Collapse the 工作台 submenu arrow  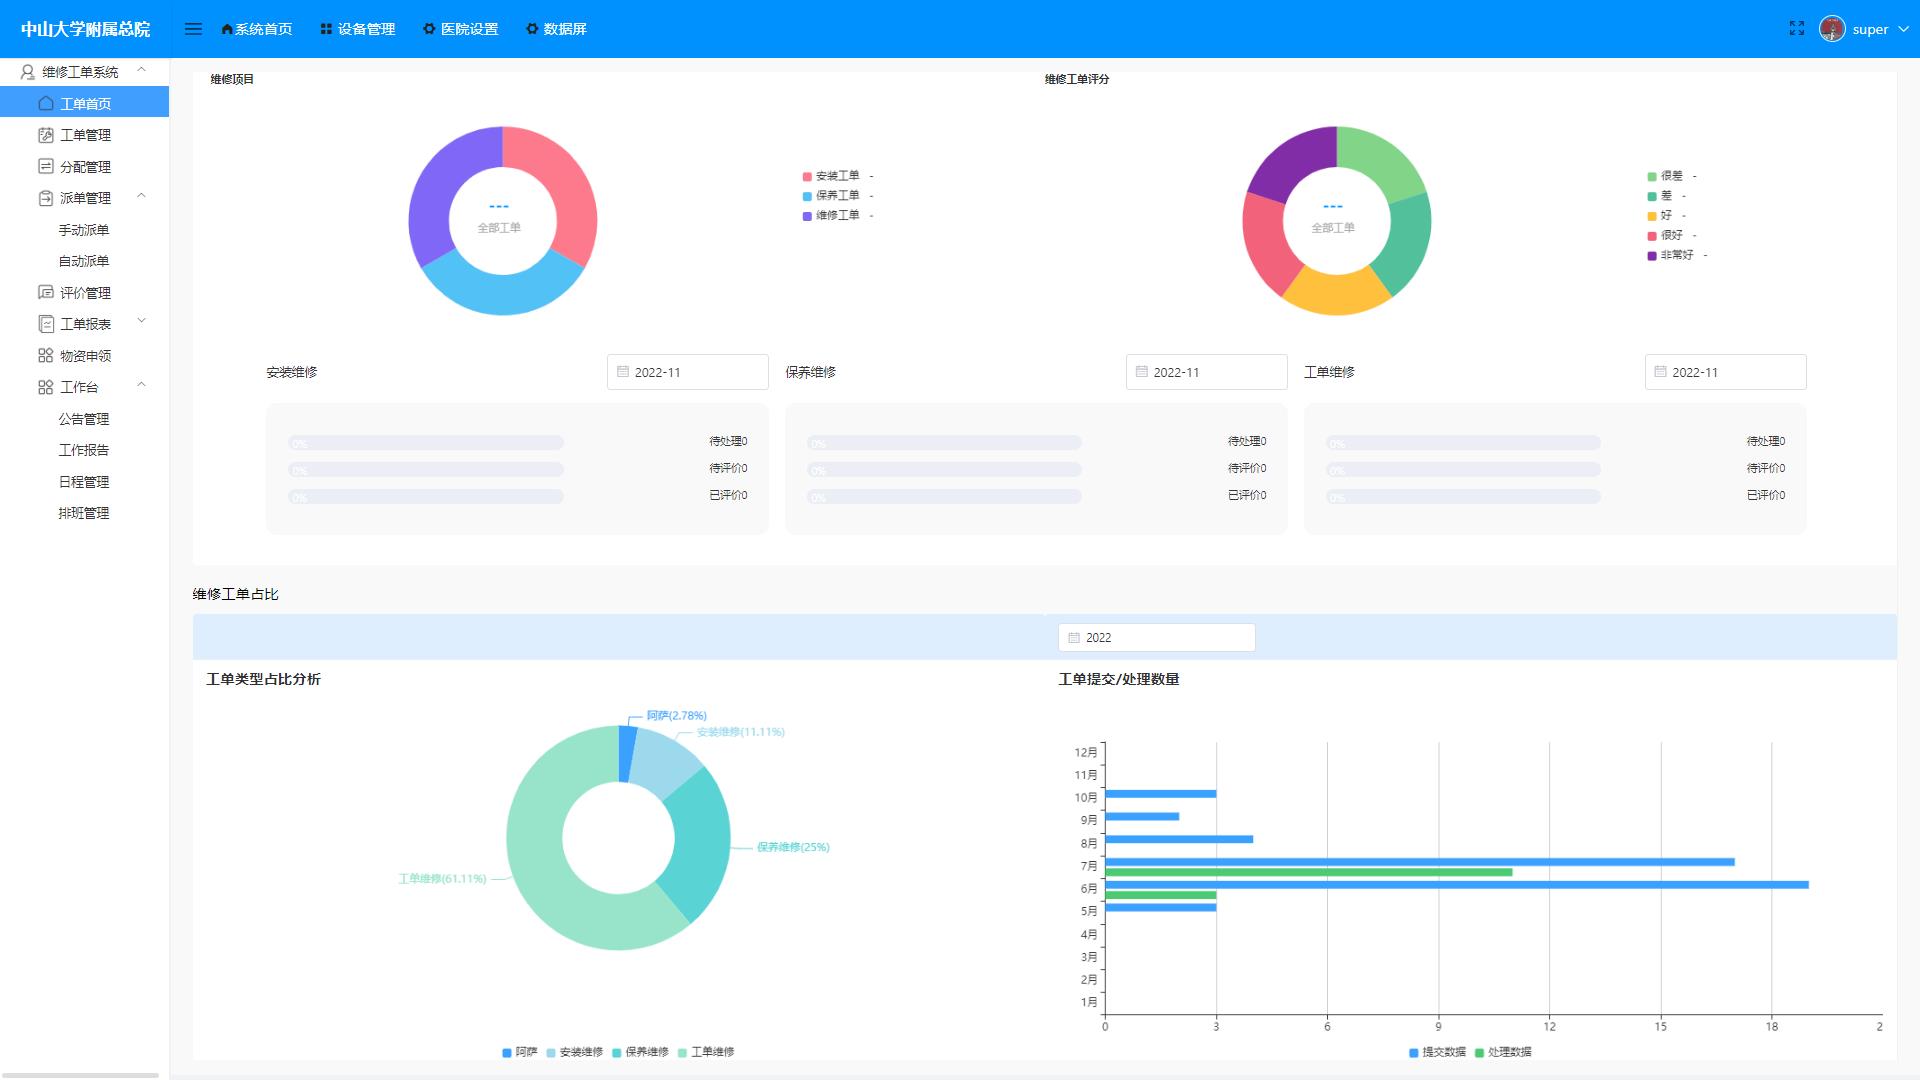pos(141,385)
